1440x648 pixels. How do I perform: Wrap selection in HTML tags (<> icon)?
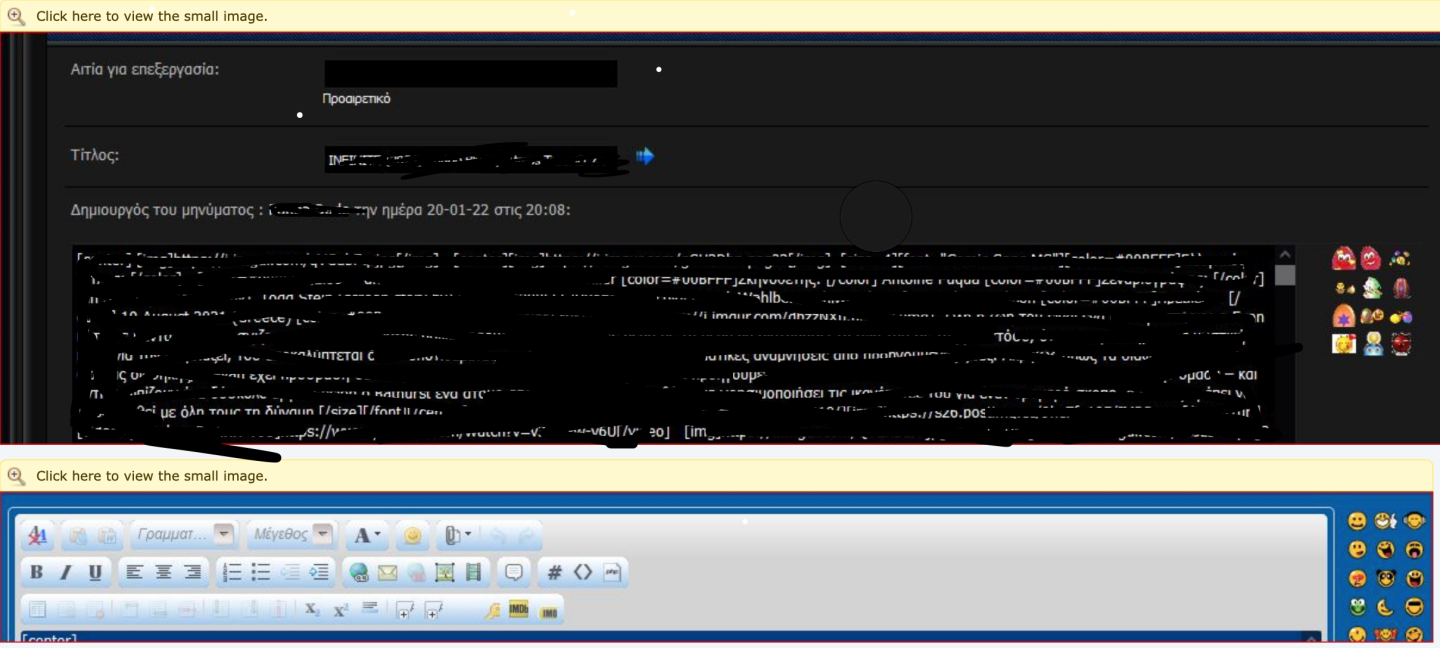(x=583, y=573)
